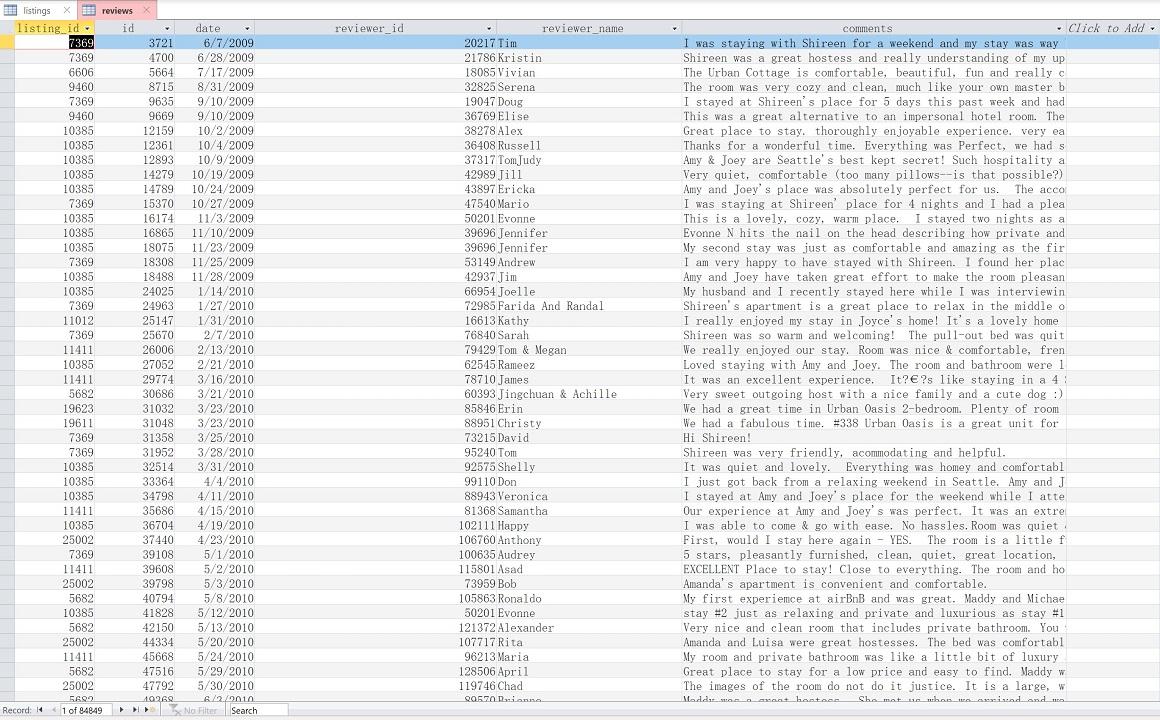Screen dimensions: 1160x720
Task: Click the table icon on the reviews tab
Action: (89, 10)
